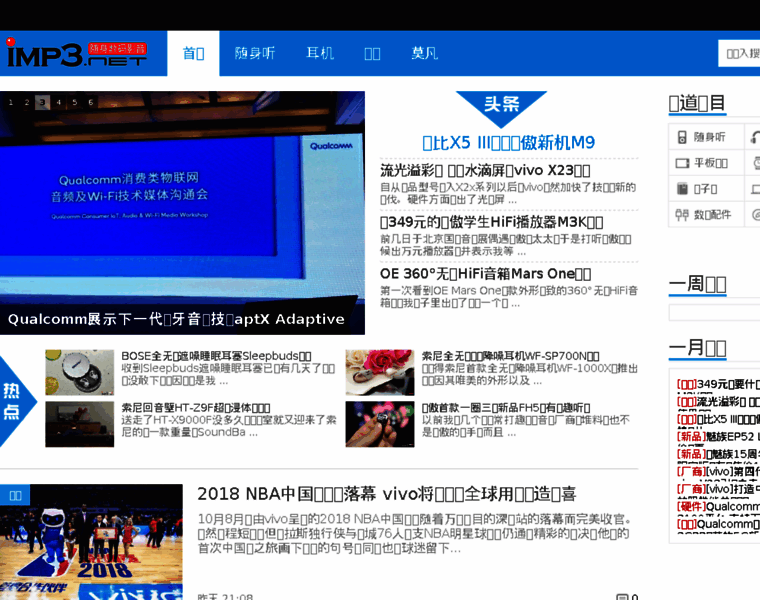Click the iMP3.net site logo
This screenshot has height=600, width=760.
(x=76, y=52)
